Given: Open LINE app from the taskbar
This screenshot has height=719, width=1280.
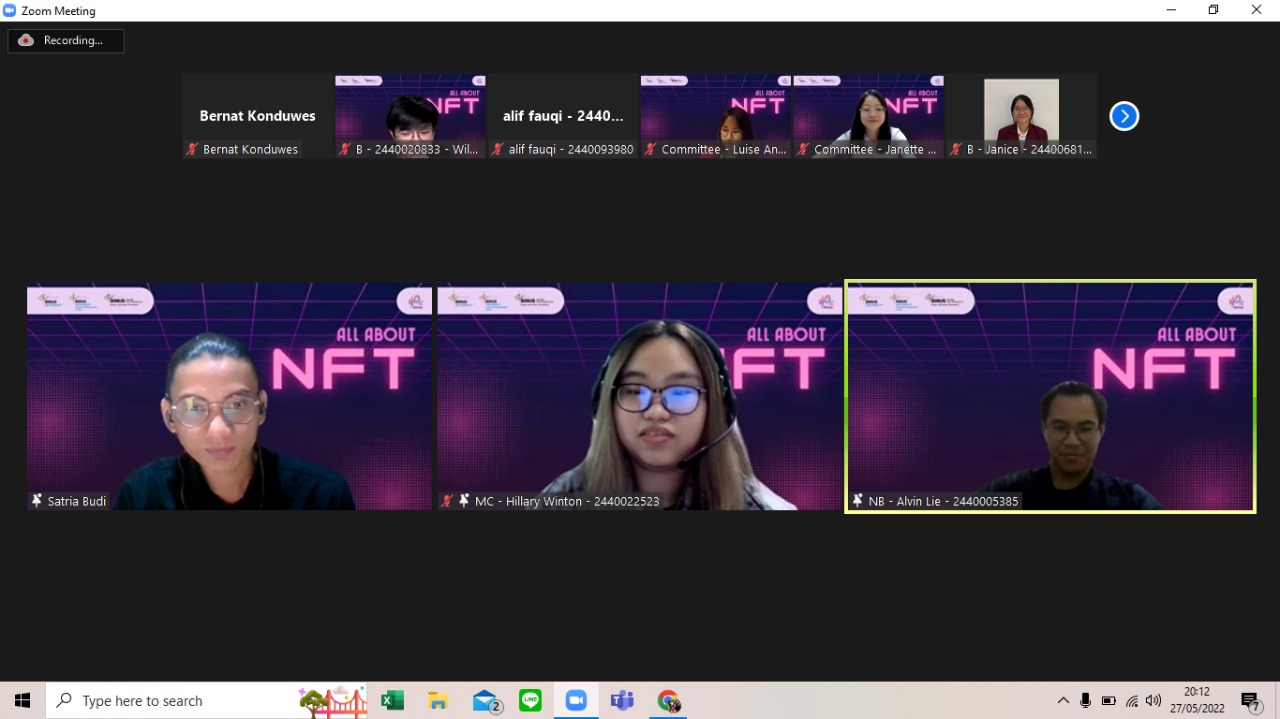Looking at the screenshot, I should pyautogui.click(x=530, y=701).
